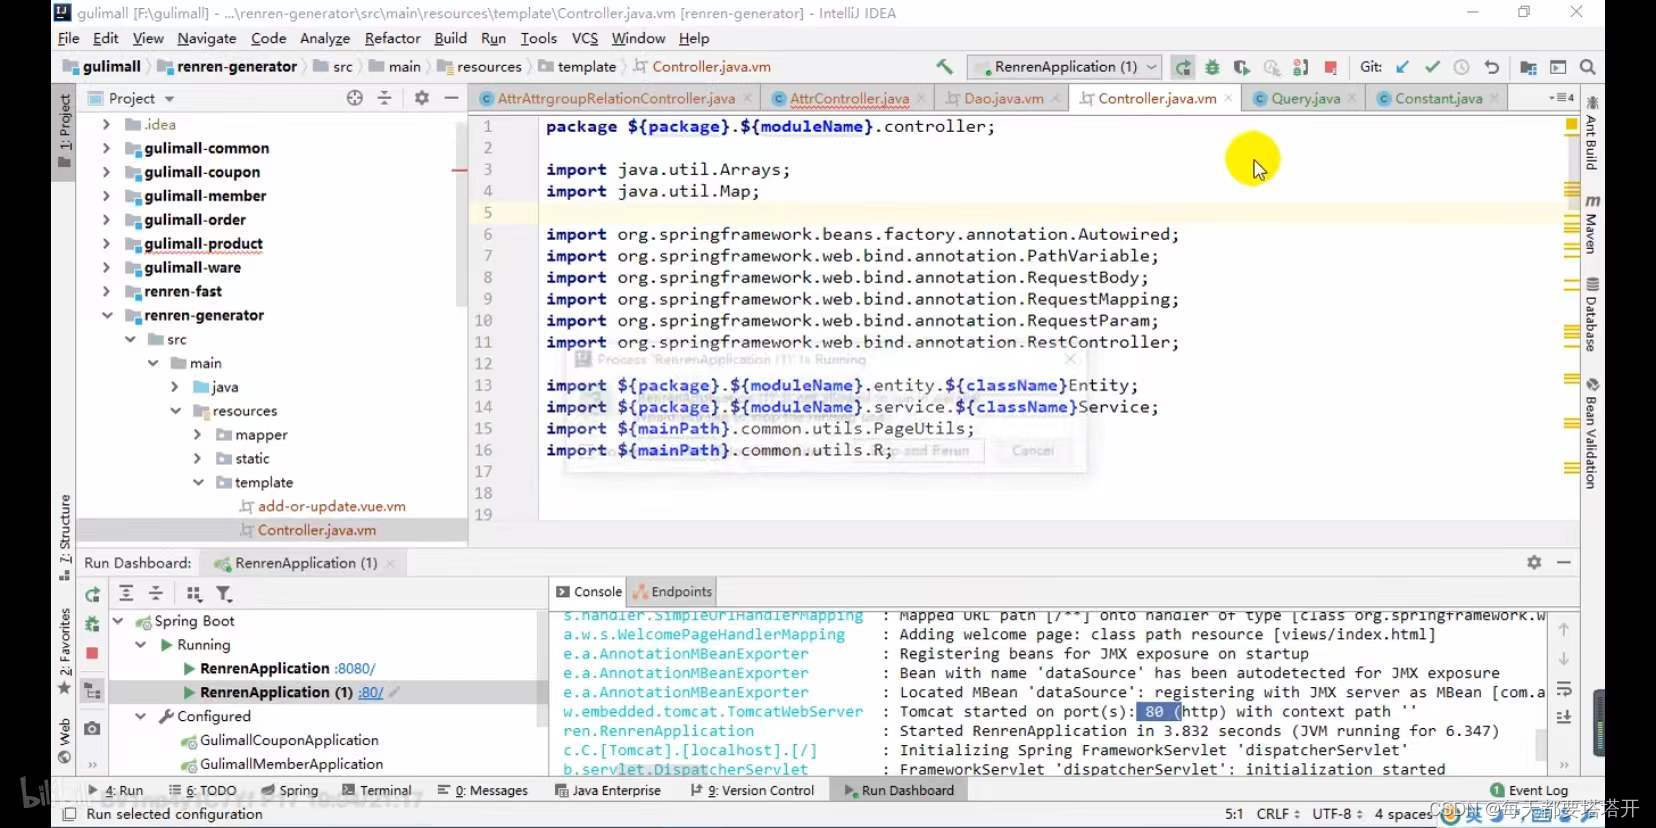Open the :8080/ link for RenrenApplication
The height and width of the screenshot is (828, 1656).
[x=355, y=668]
